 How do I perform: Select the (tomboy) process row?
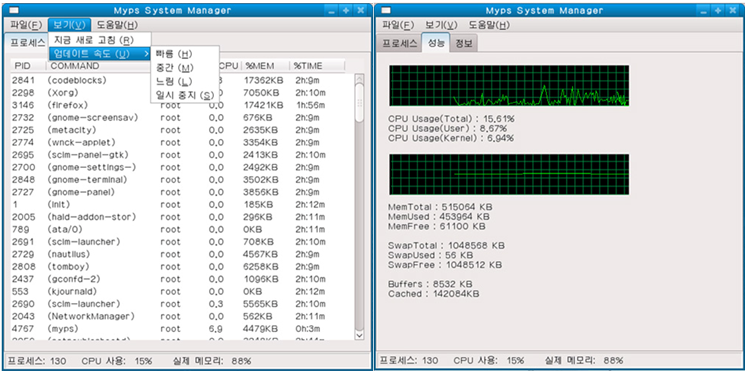coord(182,266)
